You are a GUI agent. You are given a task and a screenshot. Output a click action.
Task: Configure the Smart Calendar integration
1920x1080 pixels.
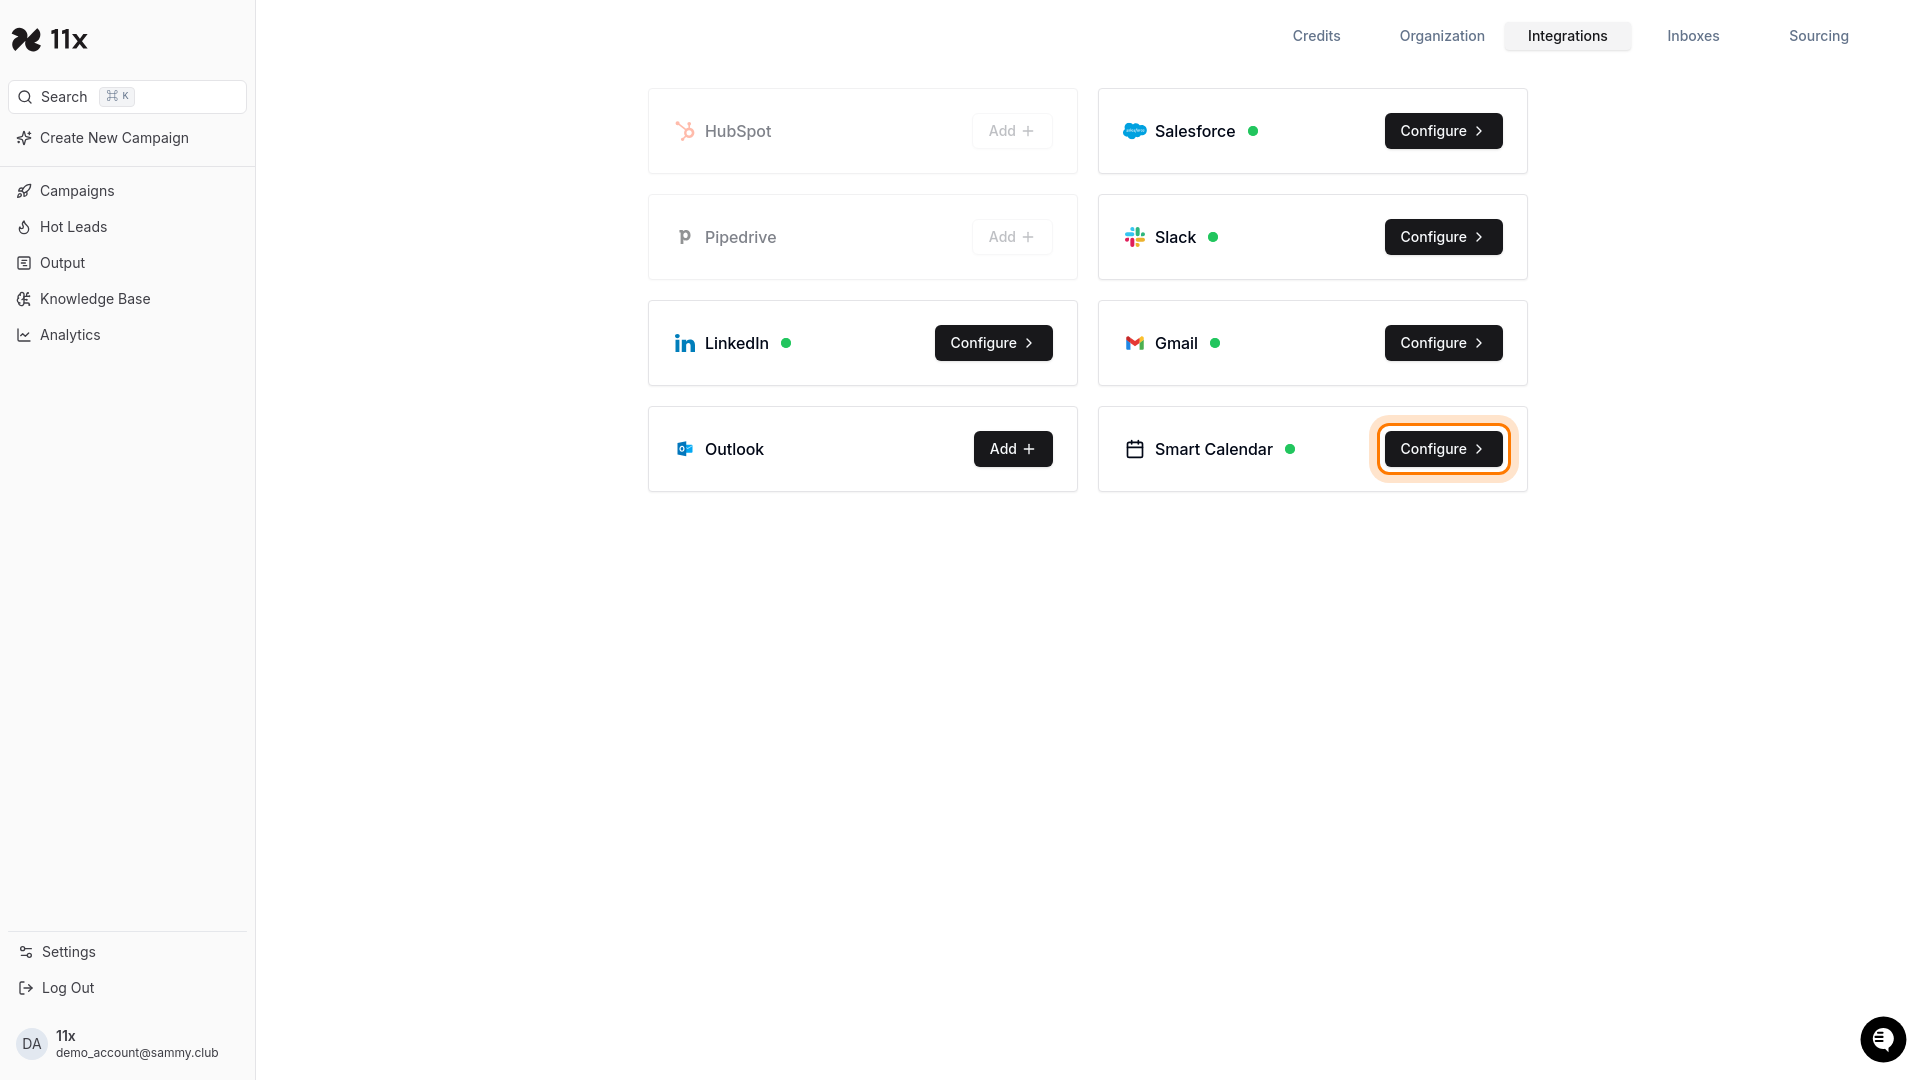[x=1443, y=449]
